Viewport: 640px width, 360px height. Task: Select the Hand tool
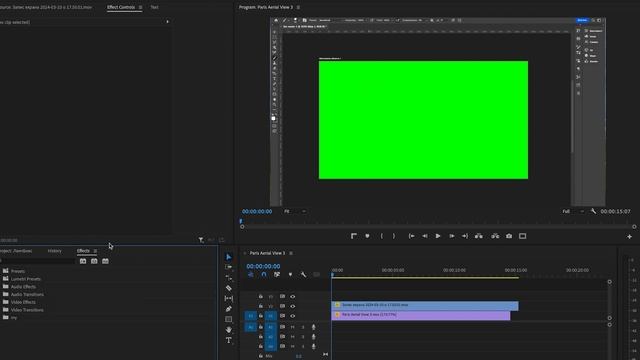pyautogui.click(x=229, y=330)
